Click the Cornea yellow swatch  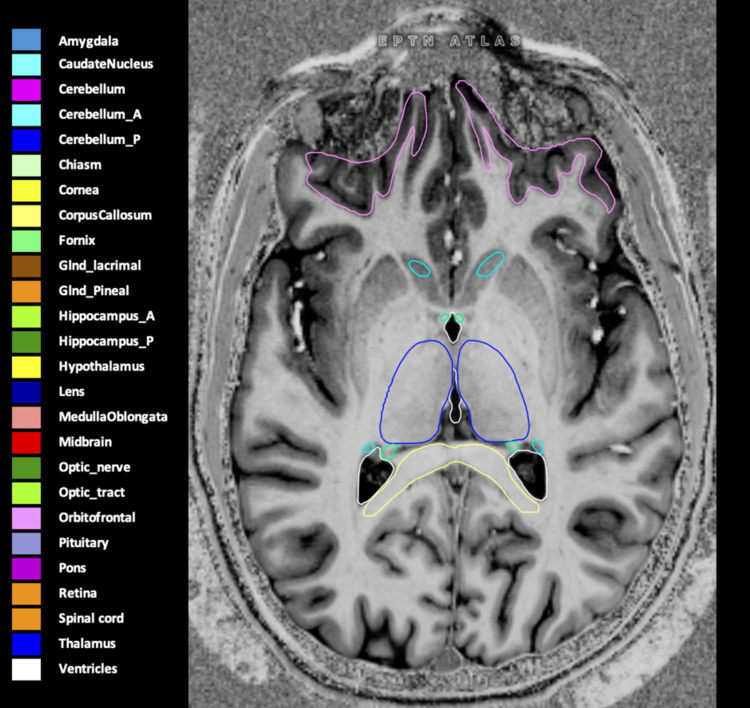26,190
